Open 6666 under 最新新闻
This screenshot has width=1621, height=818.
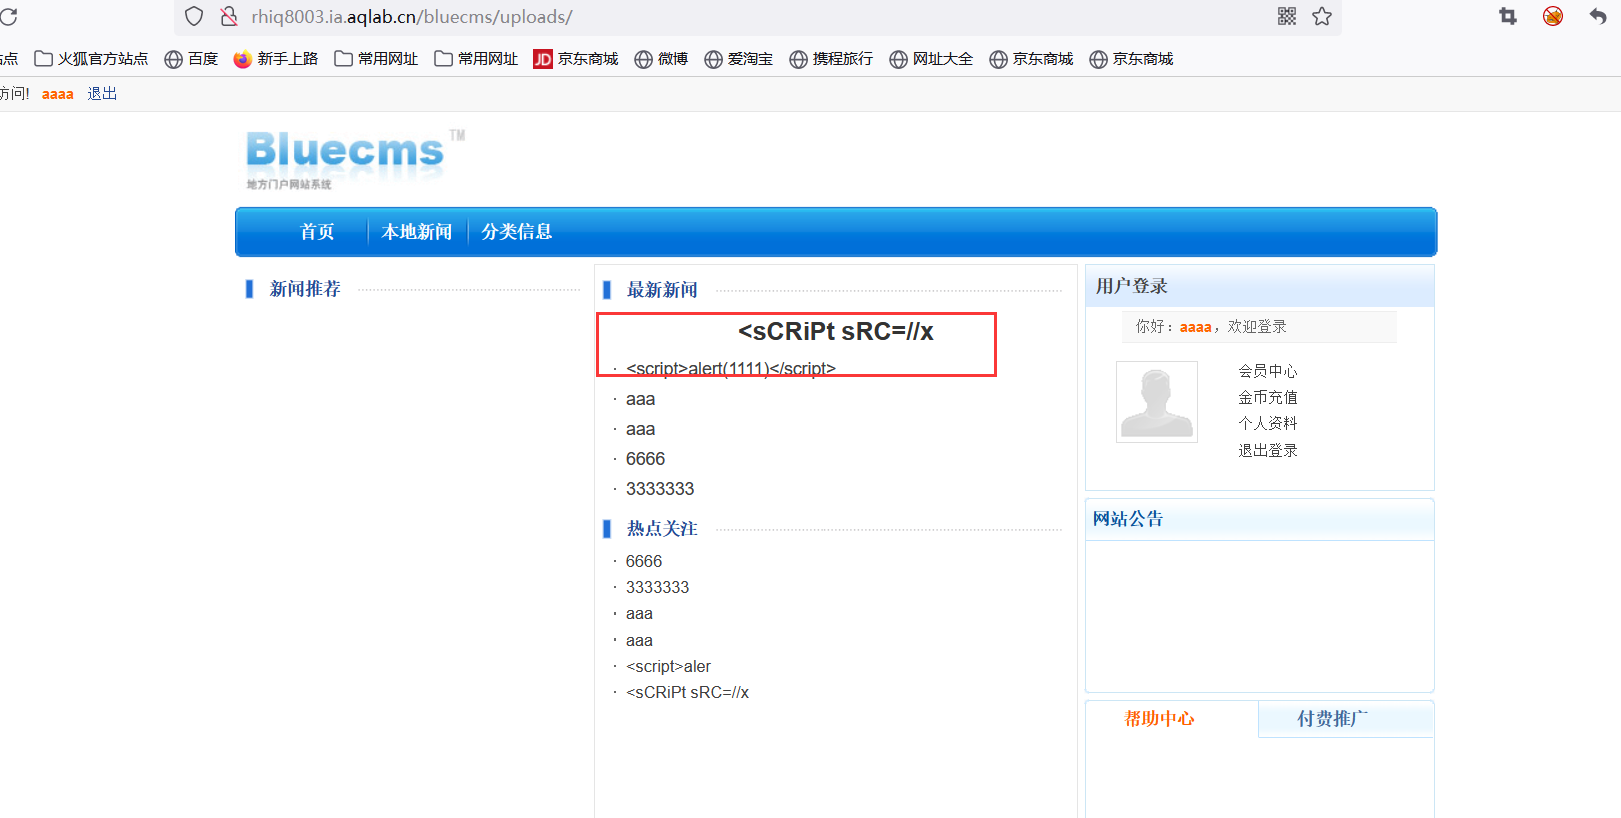click(x=645, y=459)
